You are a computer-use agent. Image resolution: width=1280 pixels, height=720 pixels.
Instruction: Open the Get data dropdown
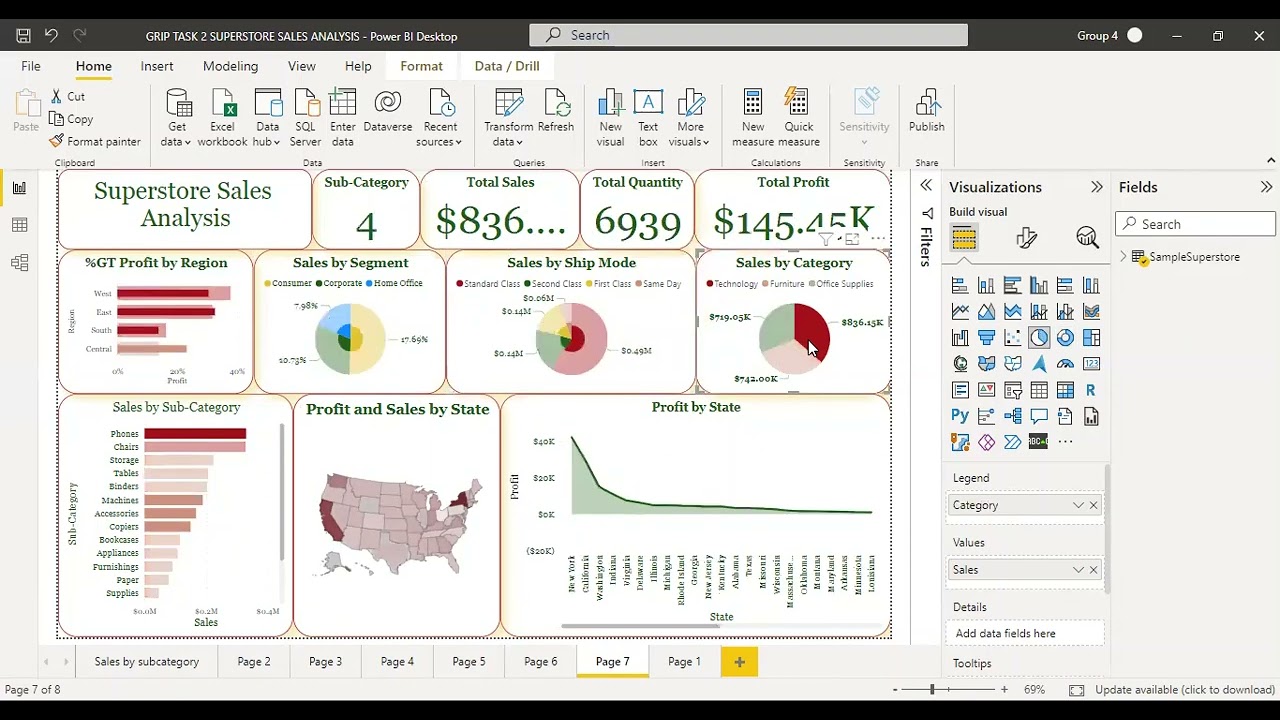coord(177,119)
